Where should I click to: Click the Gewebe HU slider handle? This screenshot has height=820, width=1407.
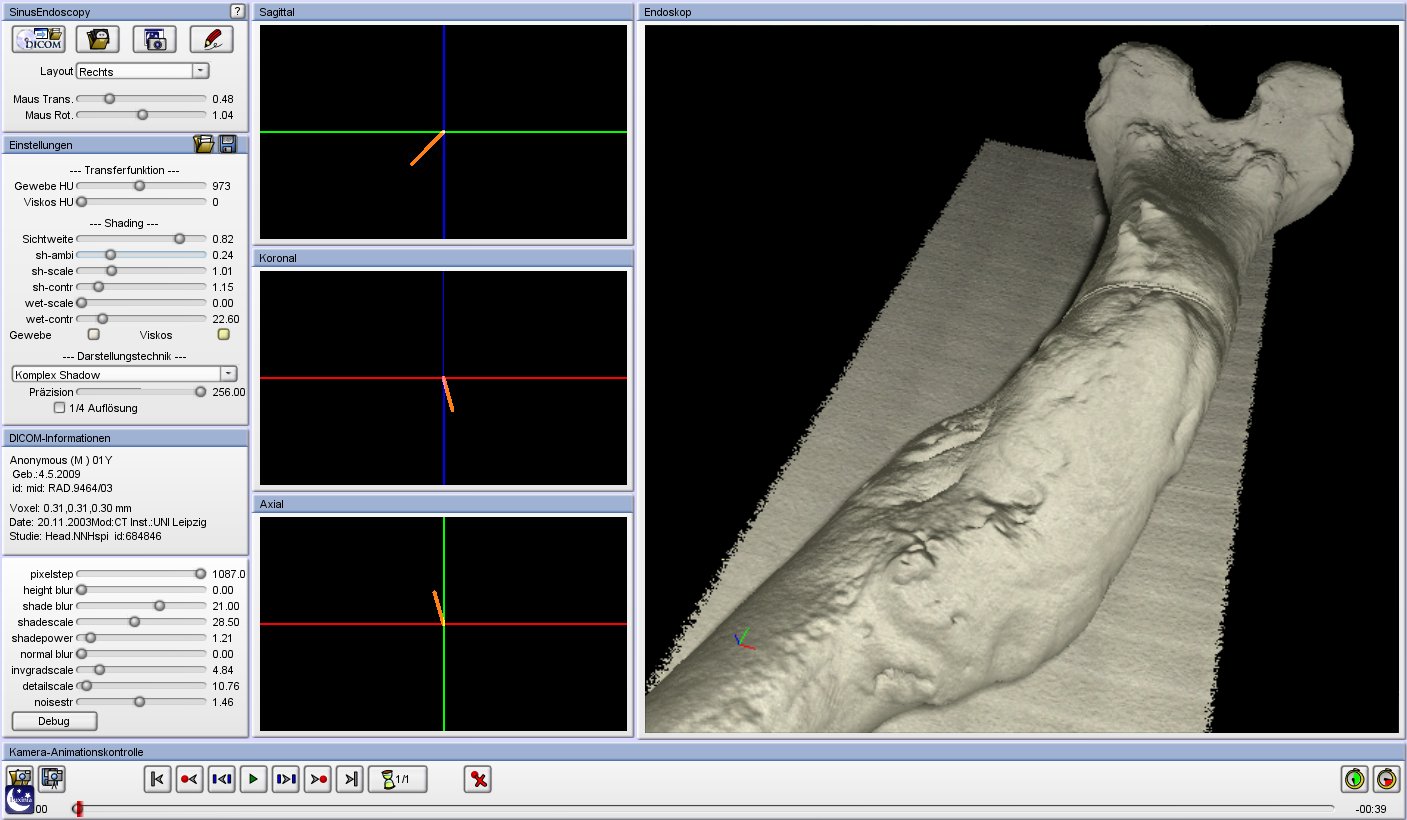[x=139, y=186]
